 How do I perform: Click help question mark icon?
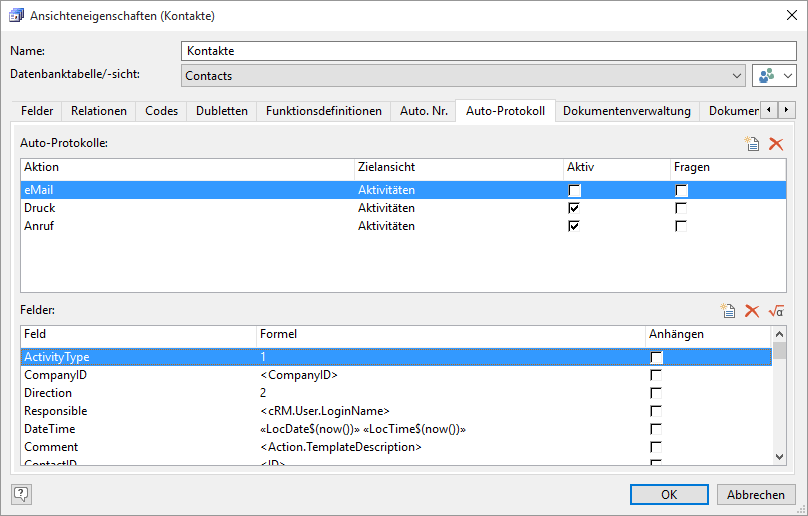[x=21, y=493]
